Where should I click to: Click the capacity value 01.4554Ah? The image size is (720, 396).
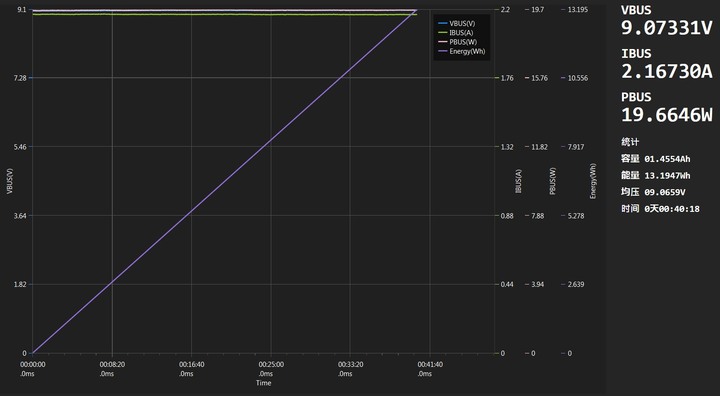(x=667, y=159)
